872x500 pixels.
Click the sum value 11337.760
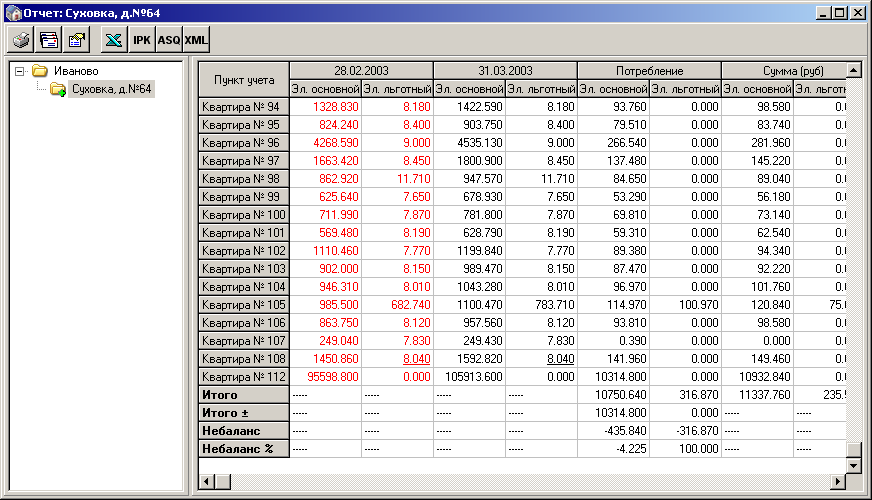[x=765, y=395]
